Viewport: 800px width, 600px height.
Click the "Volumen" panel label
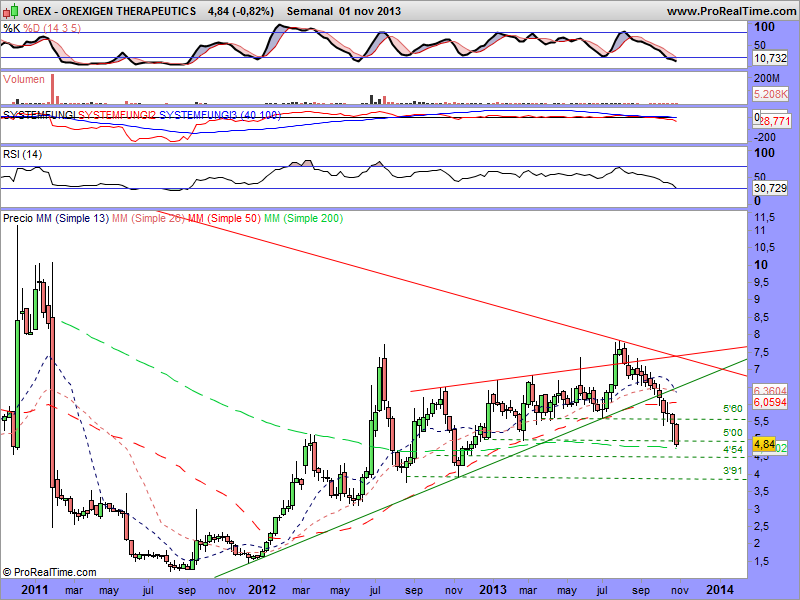point(23,79)
